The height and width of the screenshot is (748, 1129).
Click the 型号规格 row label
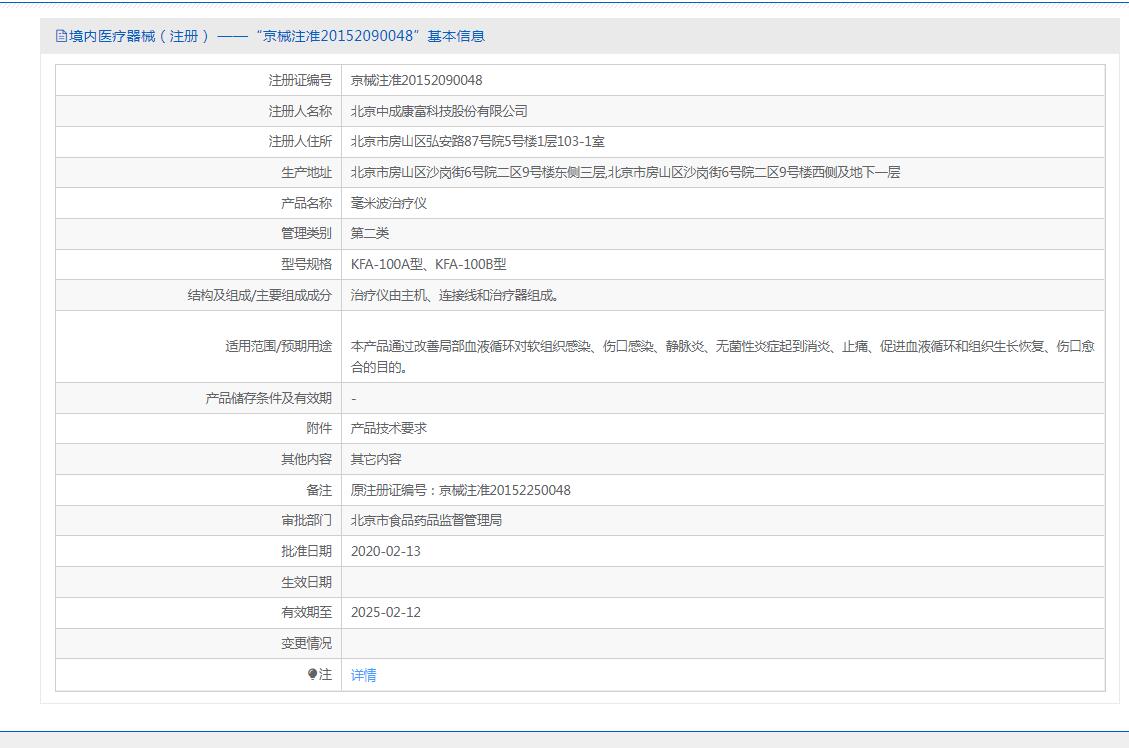[x=307, y=264]
